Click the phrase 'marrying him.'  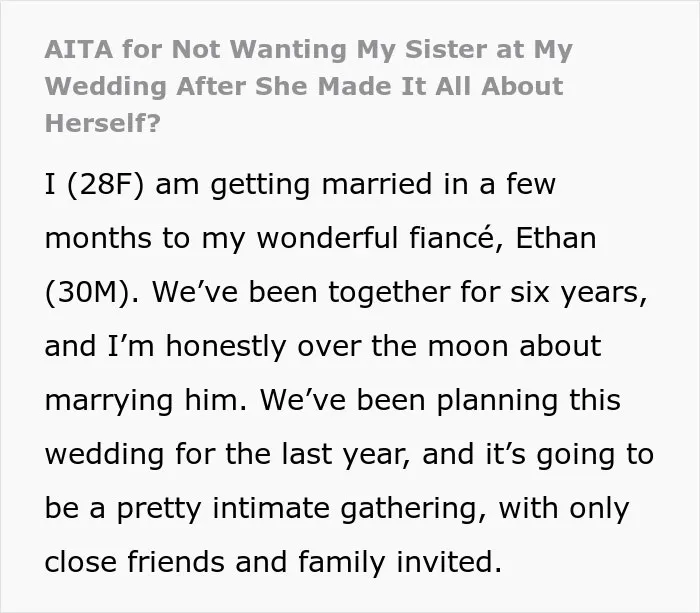pos(146,400)
